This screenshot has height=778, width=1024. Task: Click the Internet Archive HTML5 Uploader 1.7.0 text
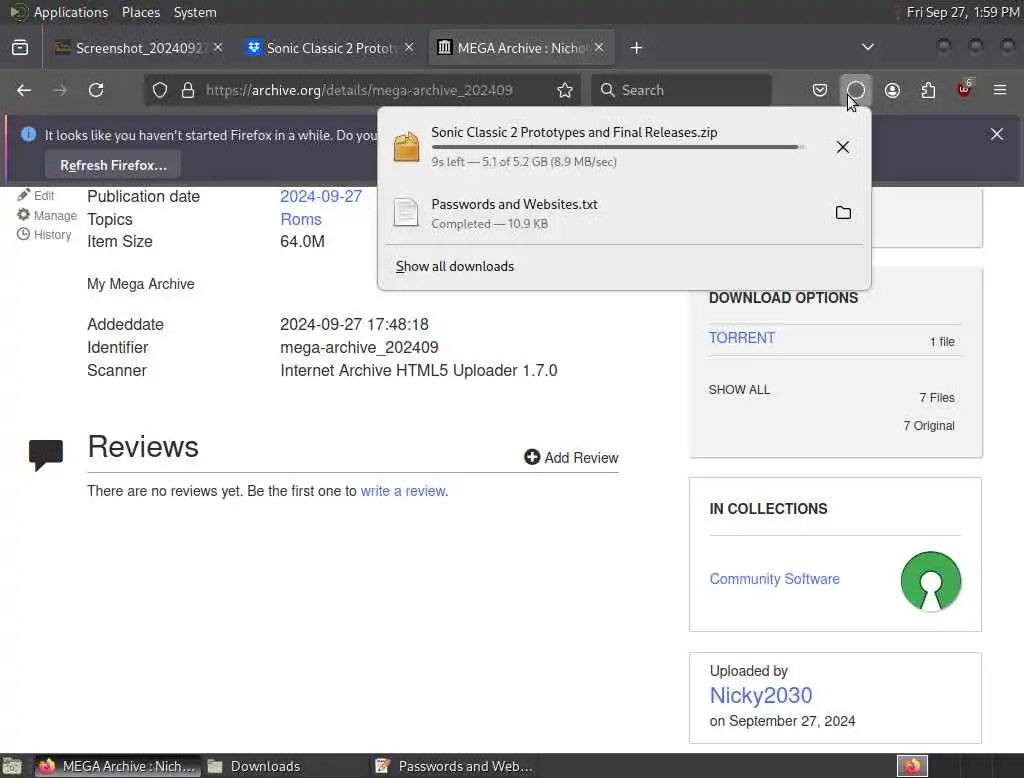pos(419,370)
